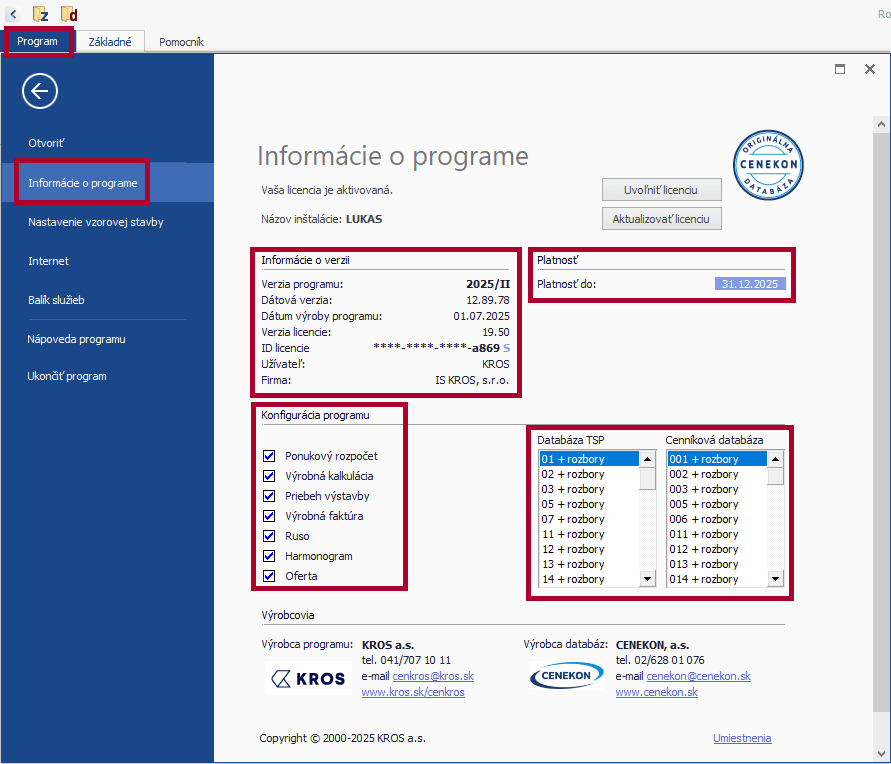Open Nastavenie vzorovej stavby menu item
The image size is (891, 764).
click(x=96, y=222)
